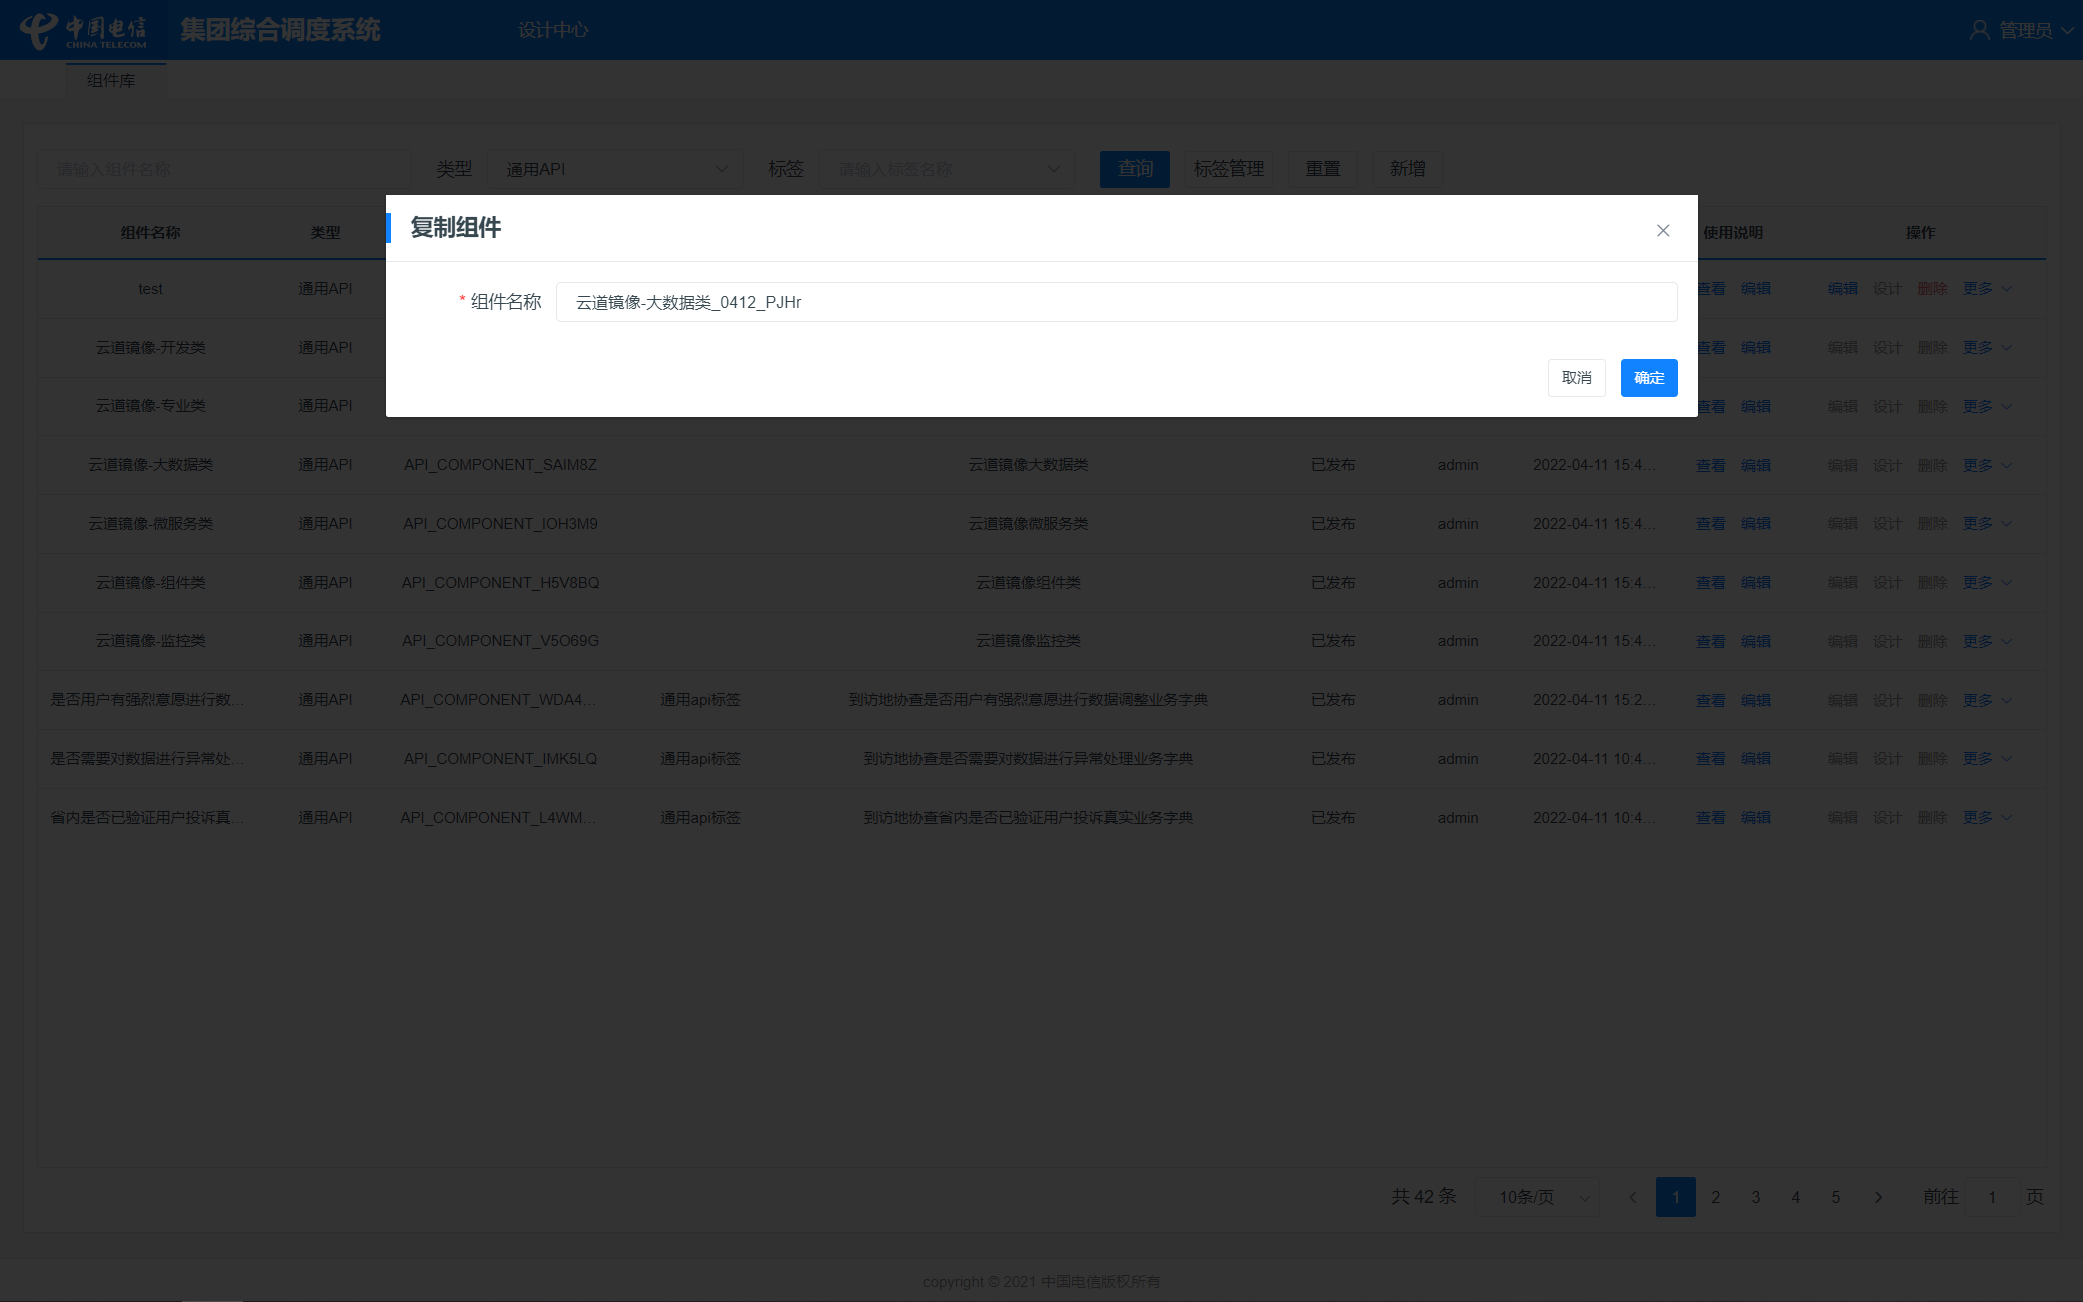This screenshot has width=2083, height=1302.
Task: Open the 标签 name dropdown
Action: coord(946,169)
